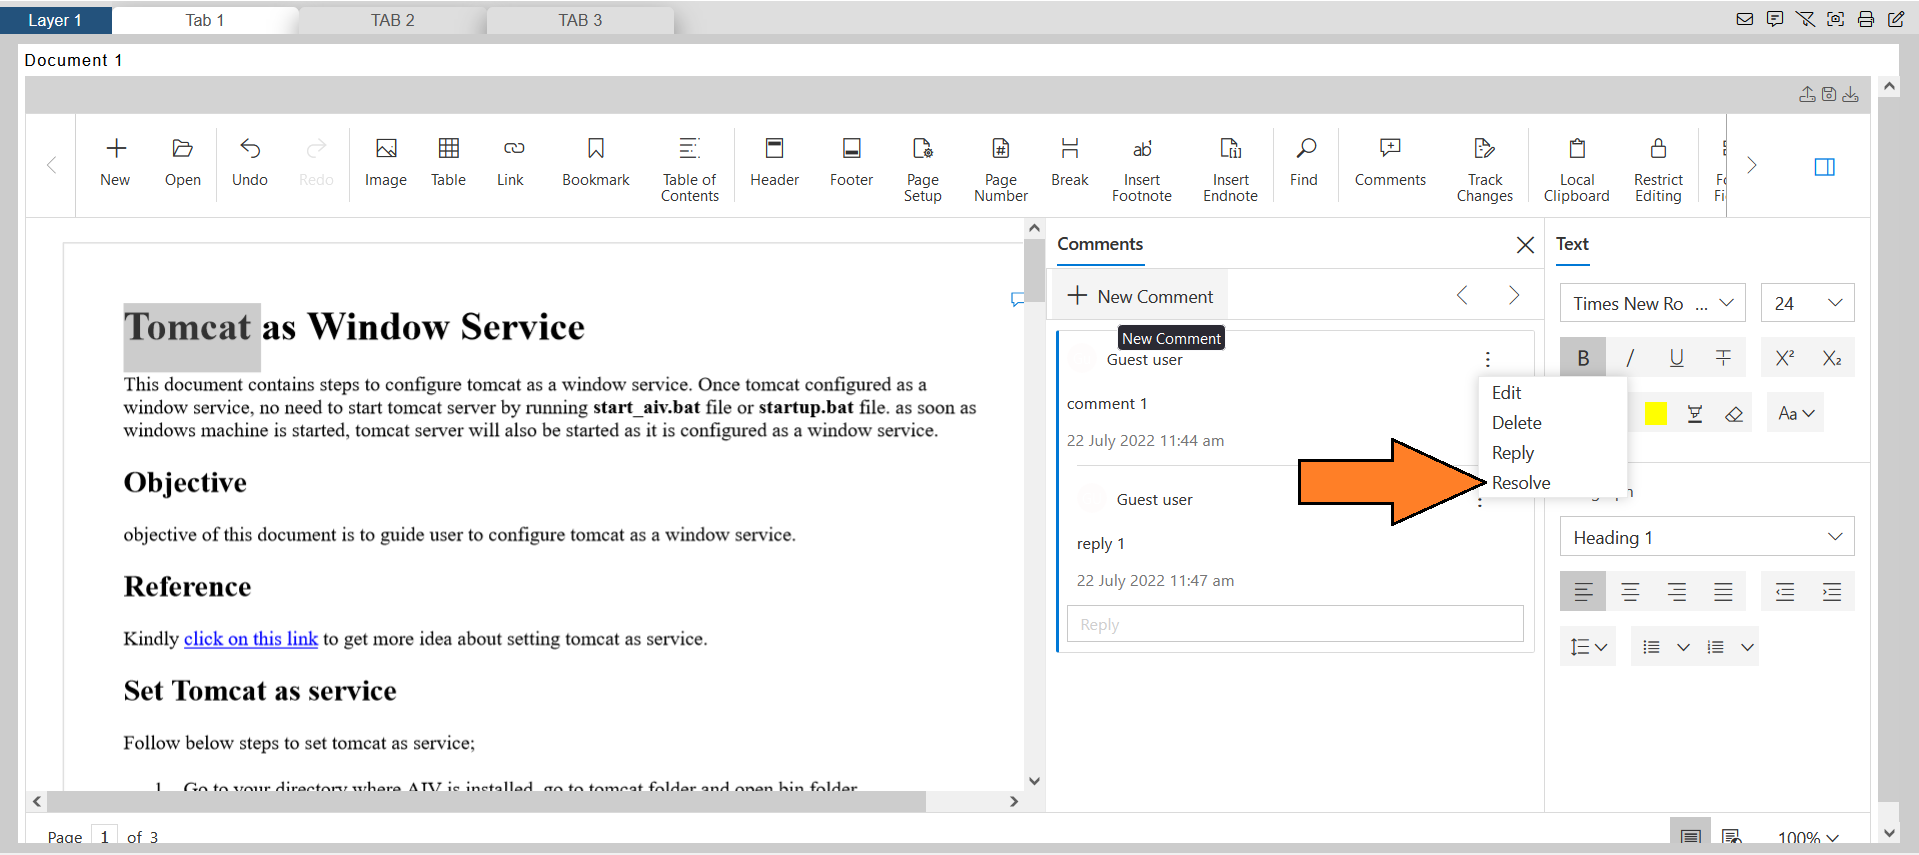Click the upload icon above toolbar
This screenshot has height=855, width=1919.
1807,94
